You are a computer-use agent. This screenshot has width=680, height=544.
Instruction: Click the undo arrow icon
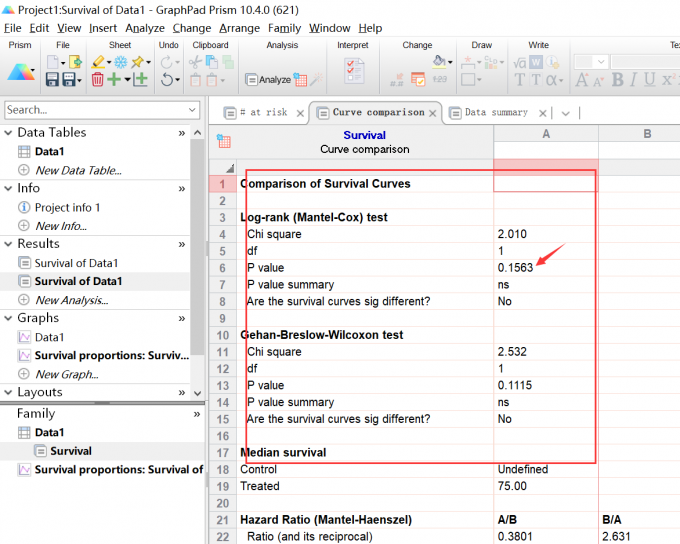(167, 79)
